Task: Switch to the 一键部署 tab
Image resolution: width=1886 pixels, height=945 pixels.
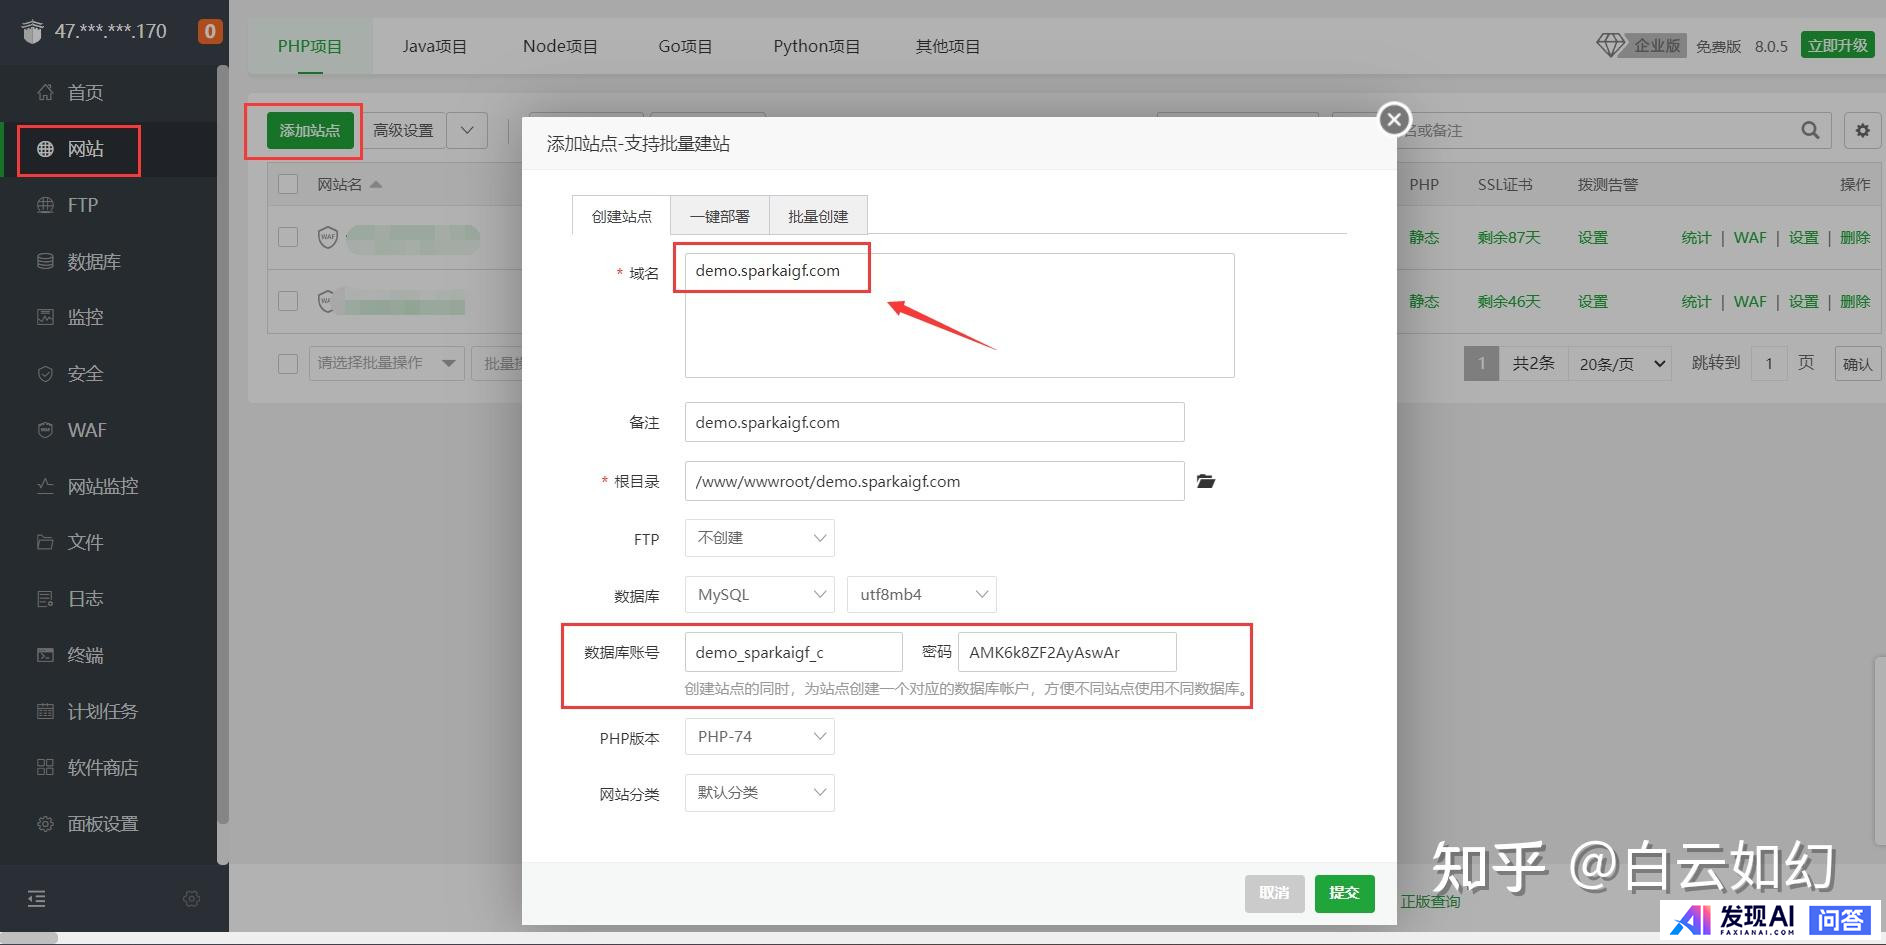Action: pos(719,216)
